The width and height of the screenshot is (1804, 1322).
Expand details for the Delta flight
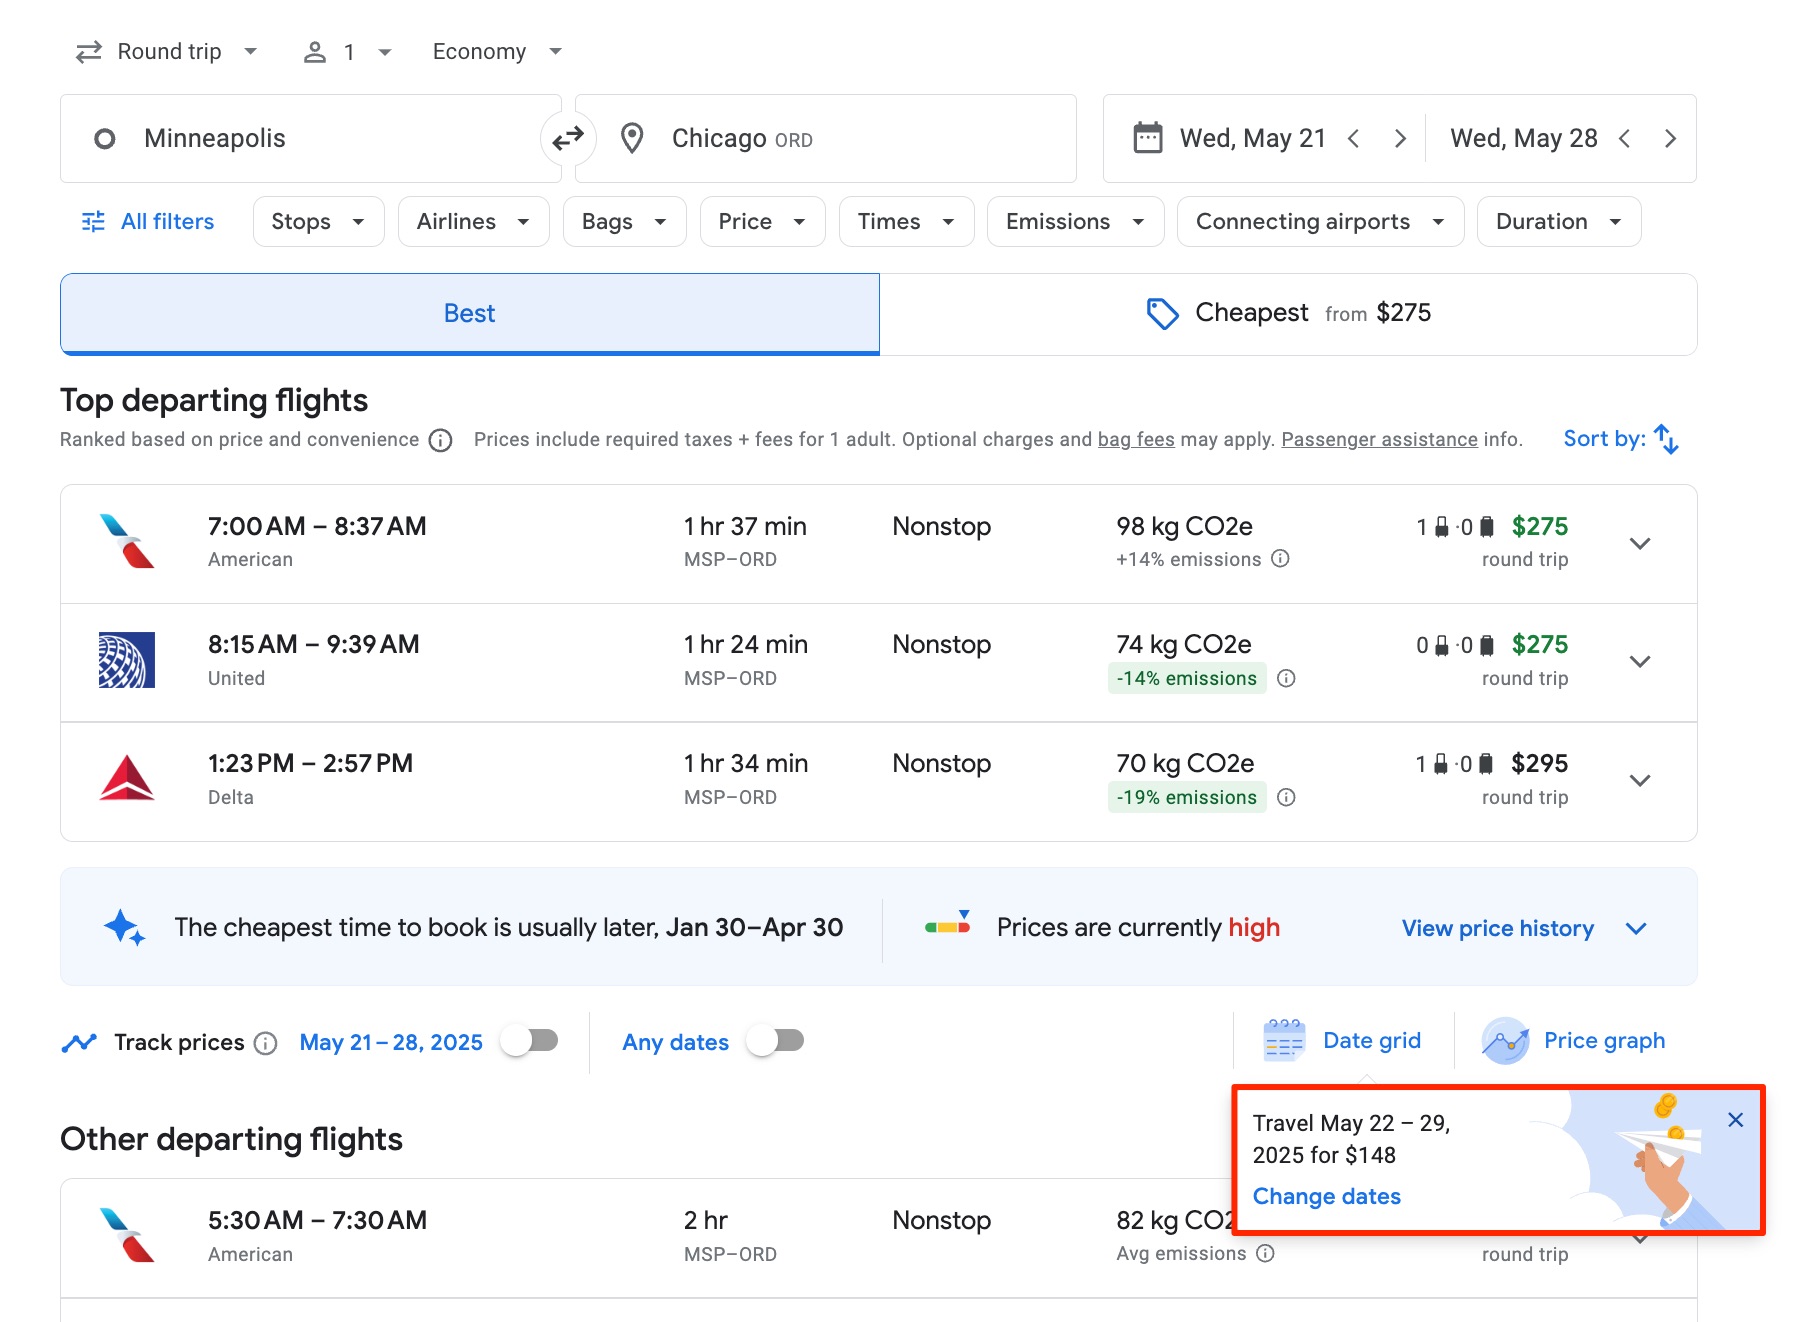coord(1640,780)
